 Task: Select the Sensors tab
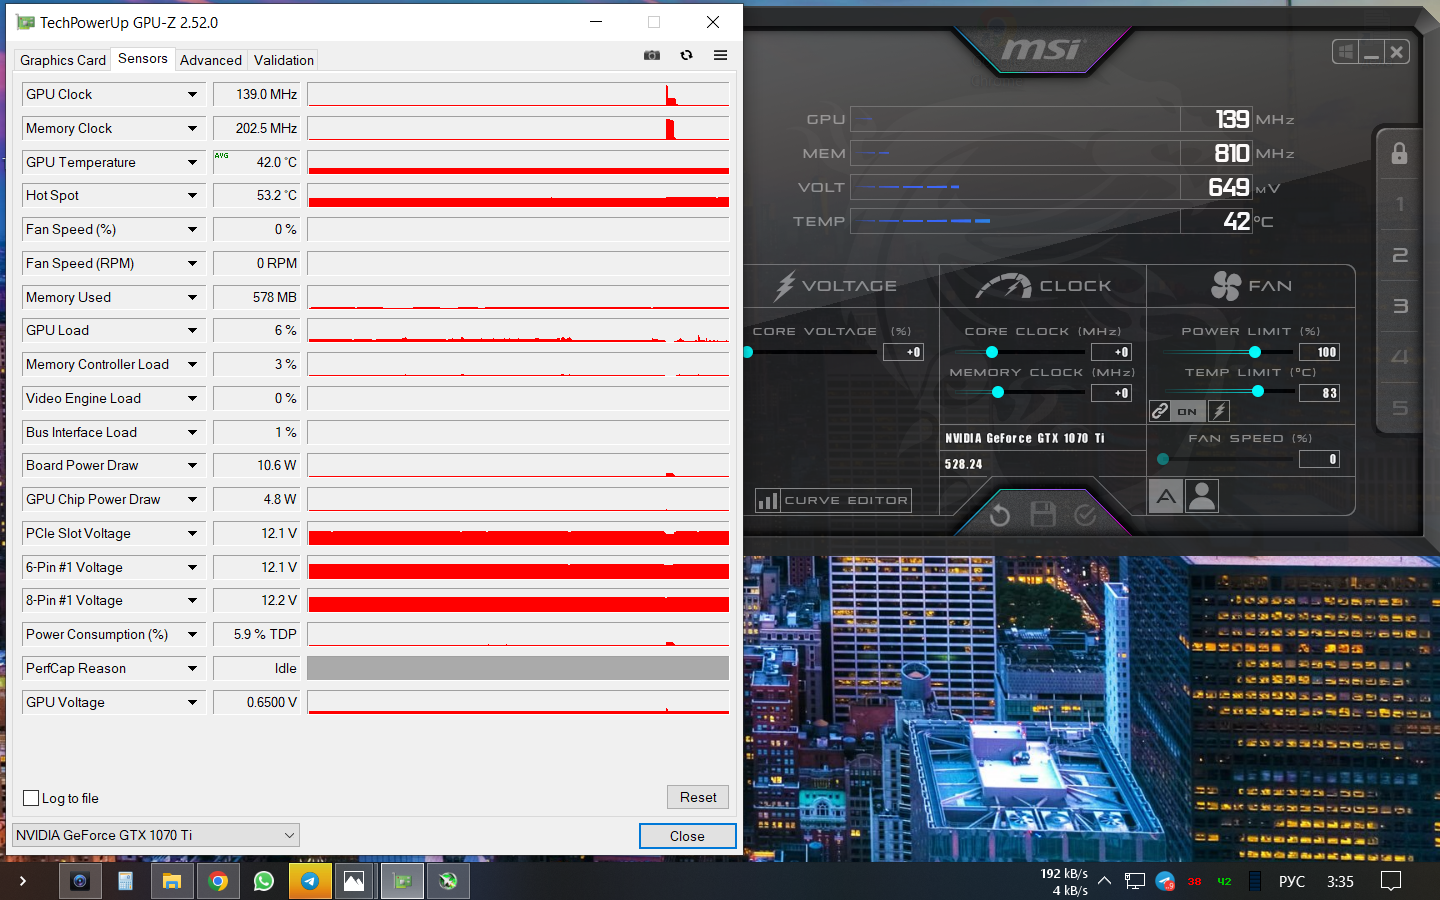point(143,58)
